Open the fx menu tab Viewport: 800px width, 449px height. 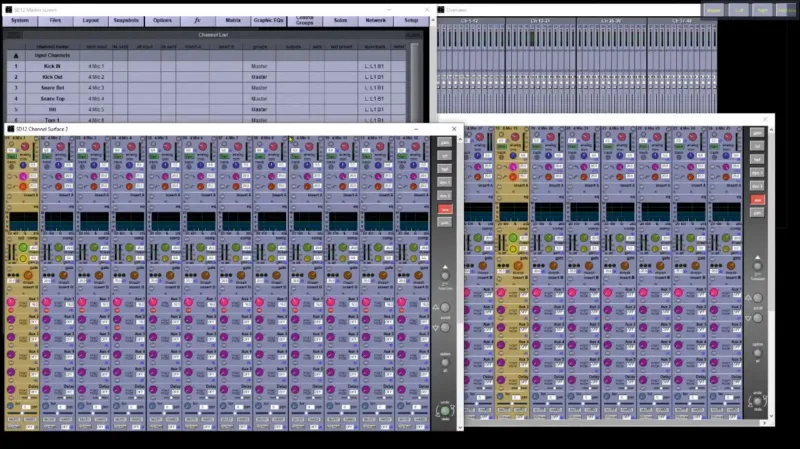point(197,20)
